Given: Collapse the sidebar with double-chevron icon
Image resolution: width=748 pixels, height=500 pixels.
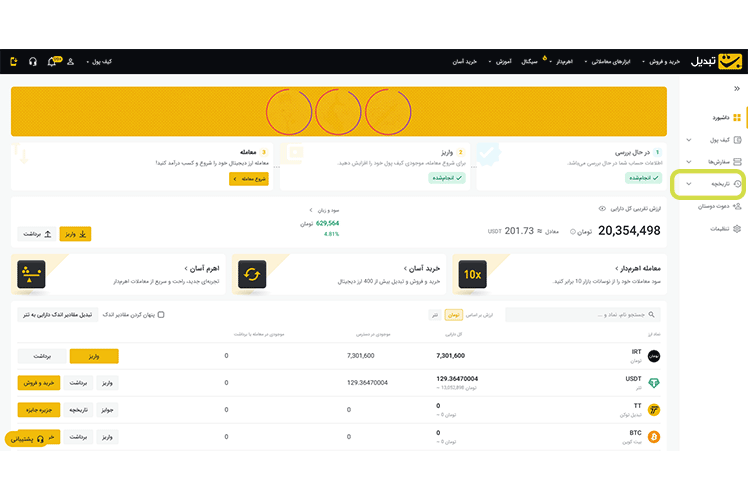Looking at the screenshot, I should coord(737,89).
